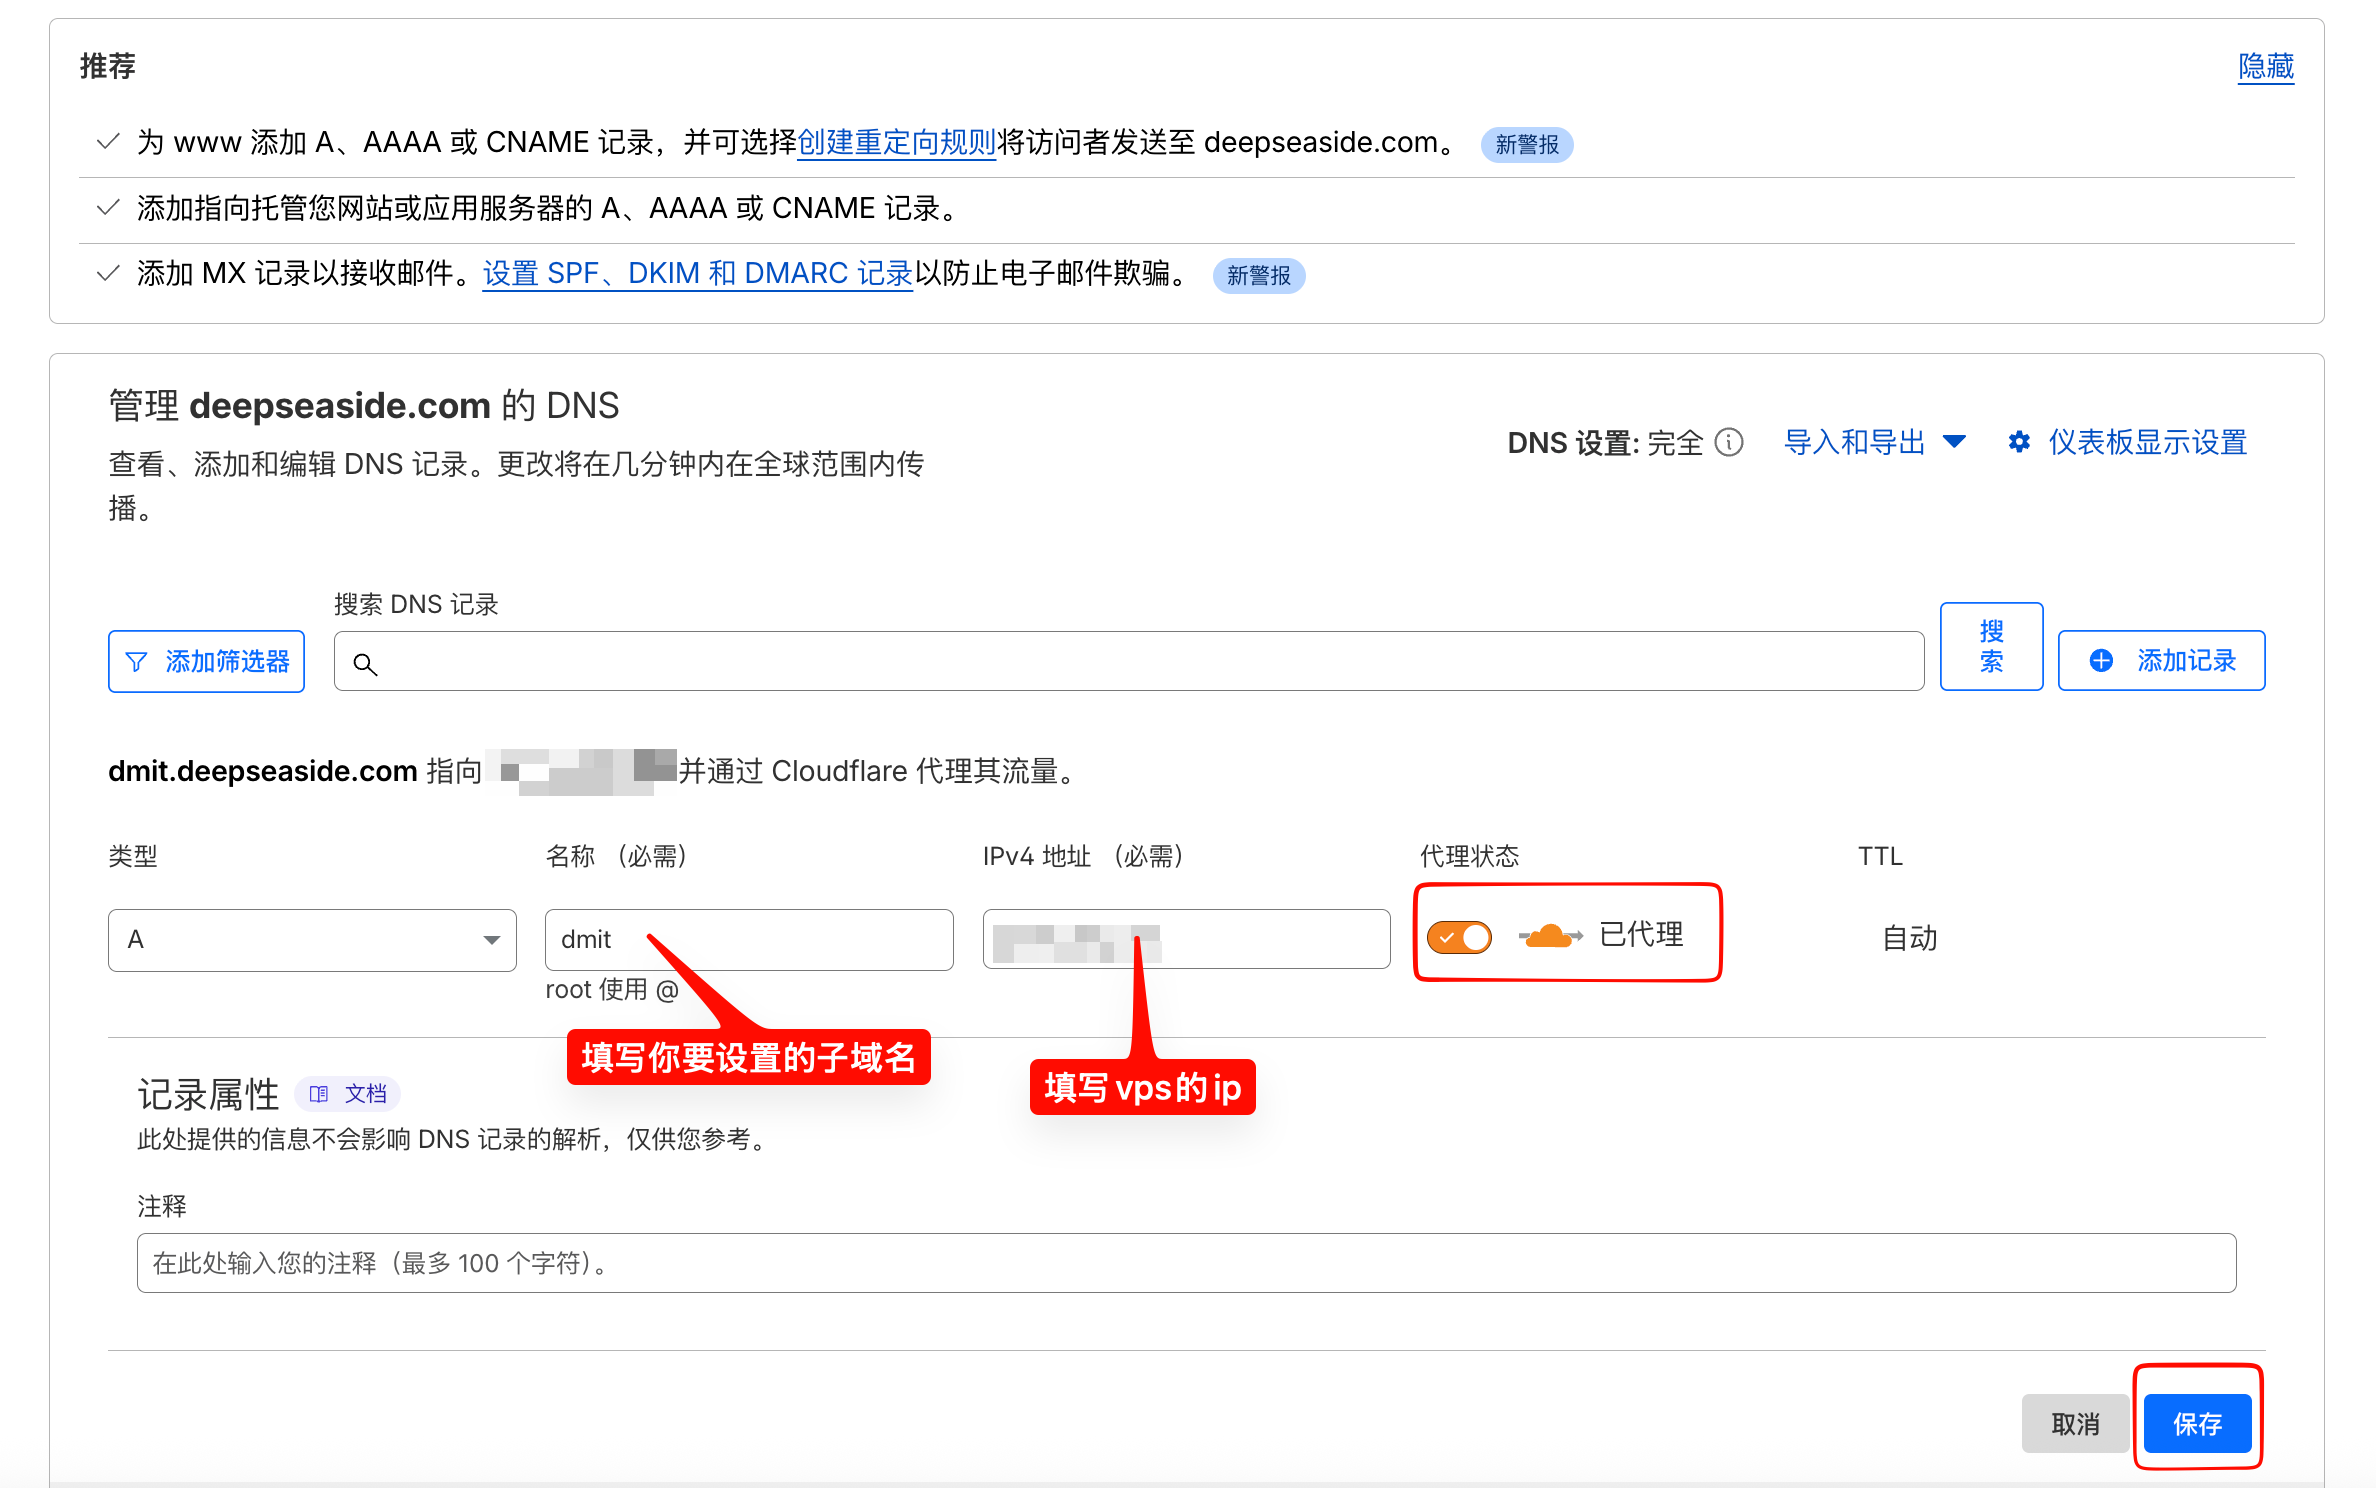2376x1488 pixels.
Task: Click 隐藏 to hide recommendations
Action: [2266, 66]
